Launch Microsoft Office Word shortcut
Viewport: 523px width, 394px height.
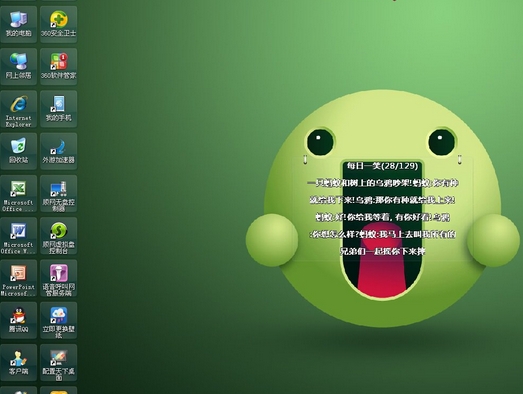pos(19,236)
